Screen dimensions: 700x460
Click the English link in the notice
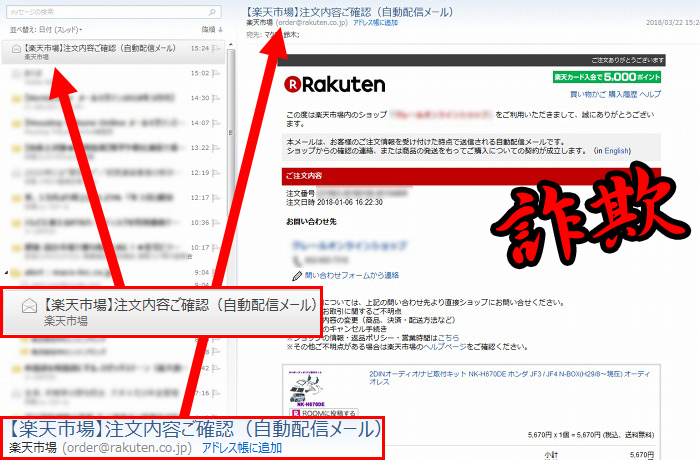tap(617, 151)
